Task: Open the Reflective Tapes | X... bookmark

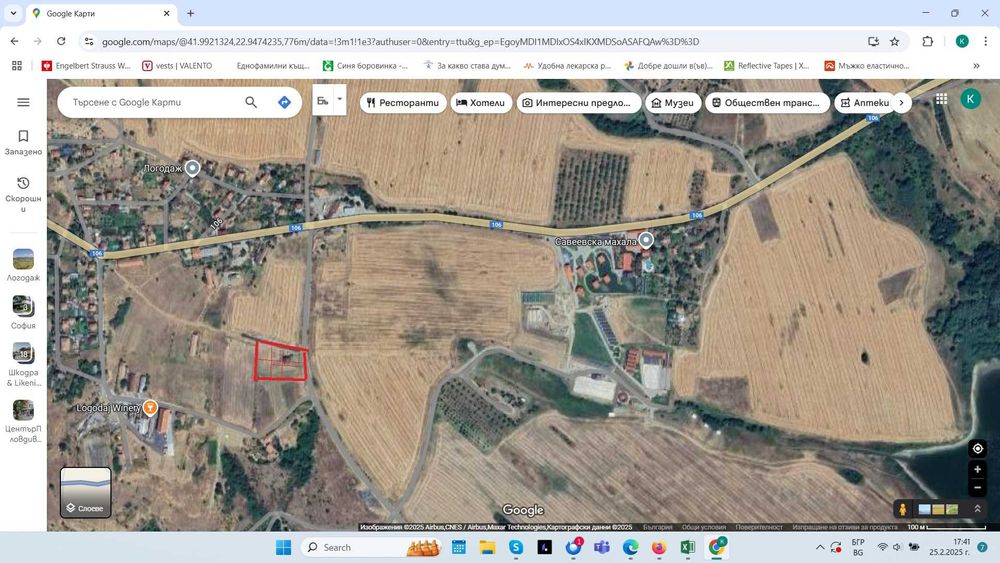Action: pyautogui.click(x=767, y=66)
